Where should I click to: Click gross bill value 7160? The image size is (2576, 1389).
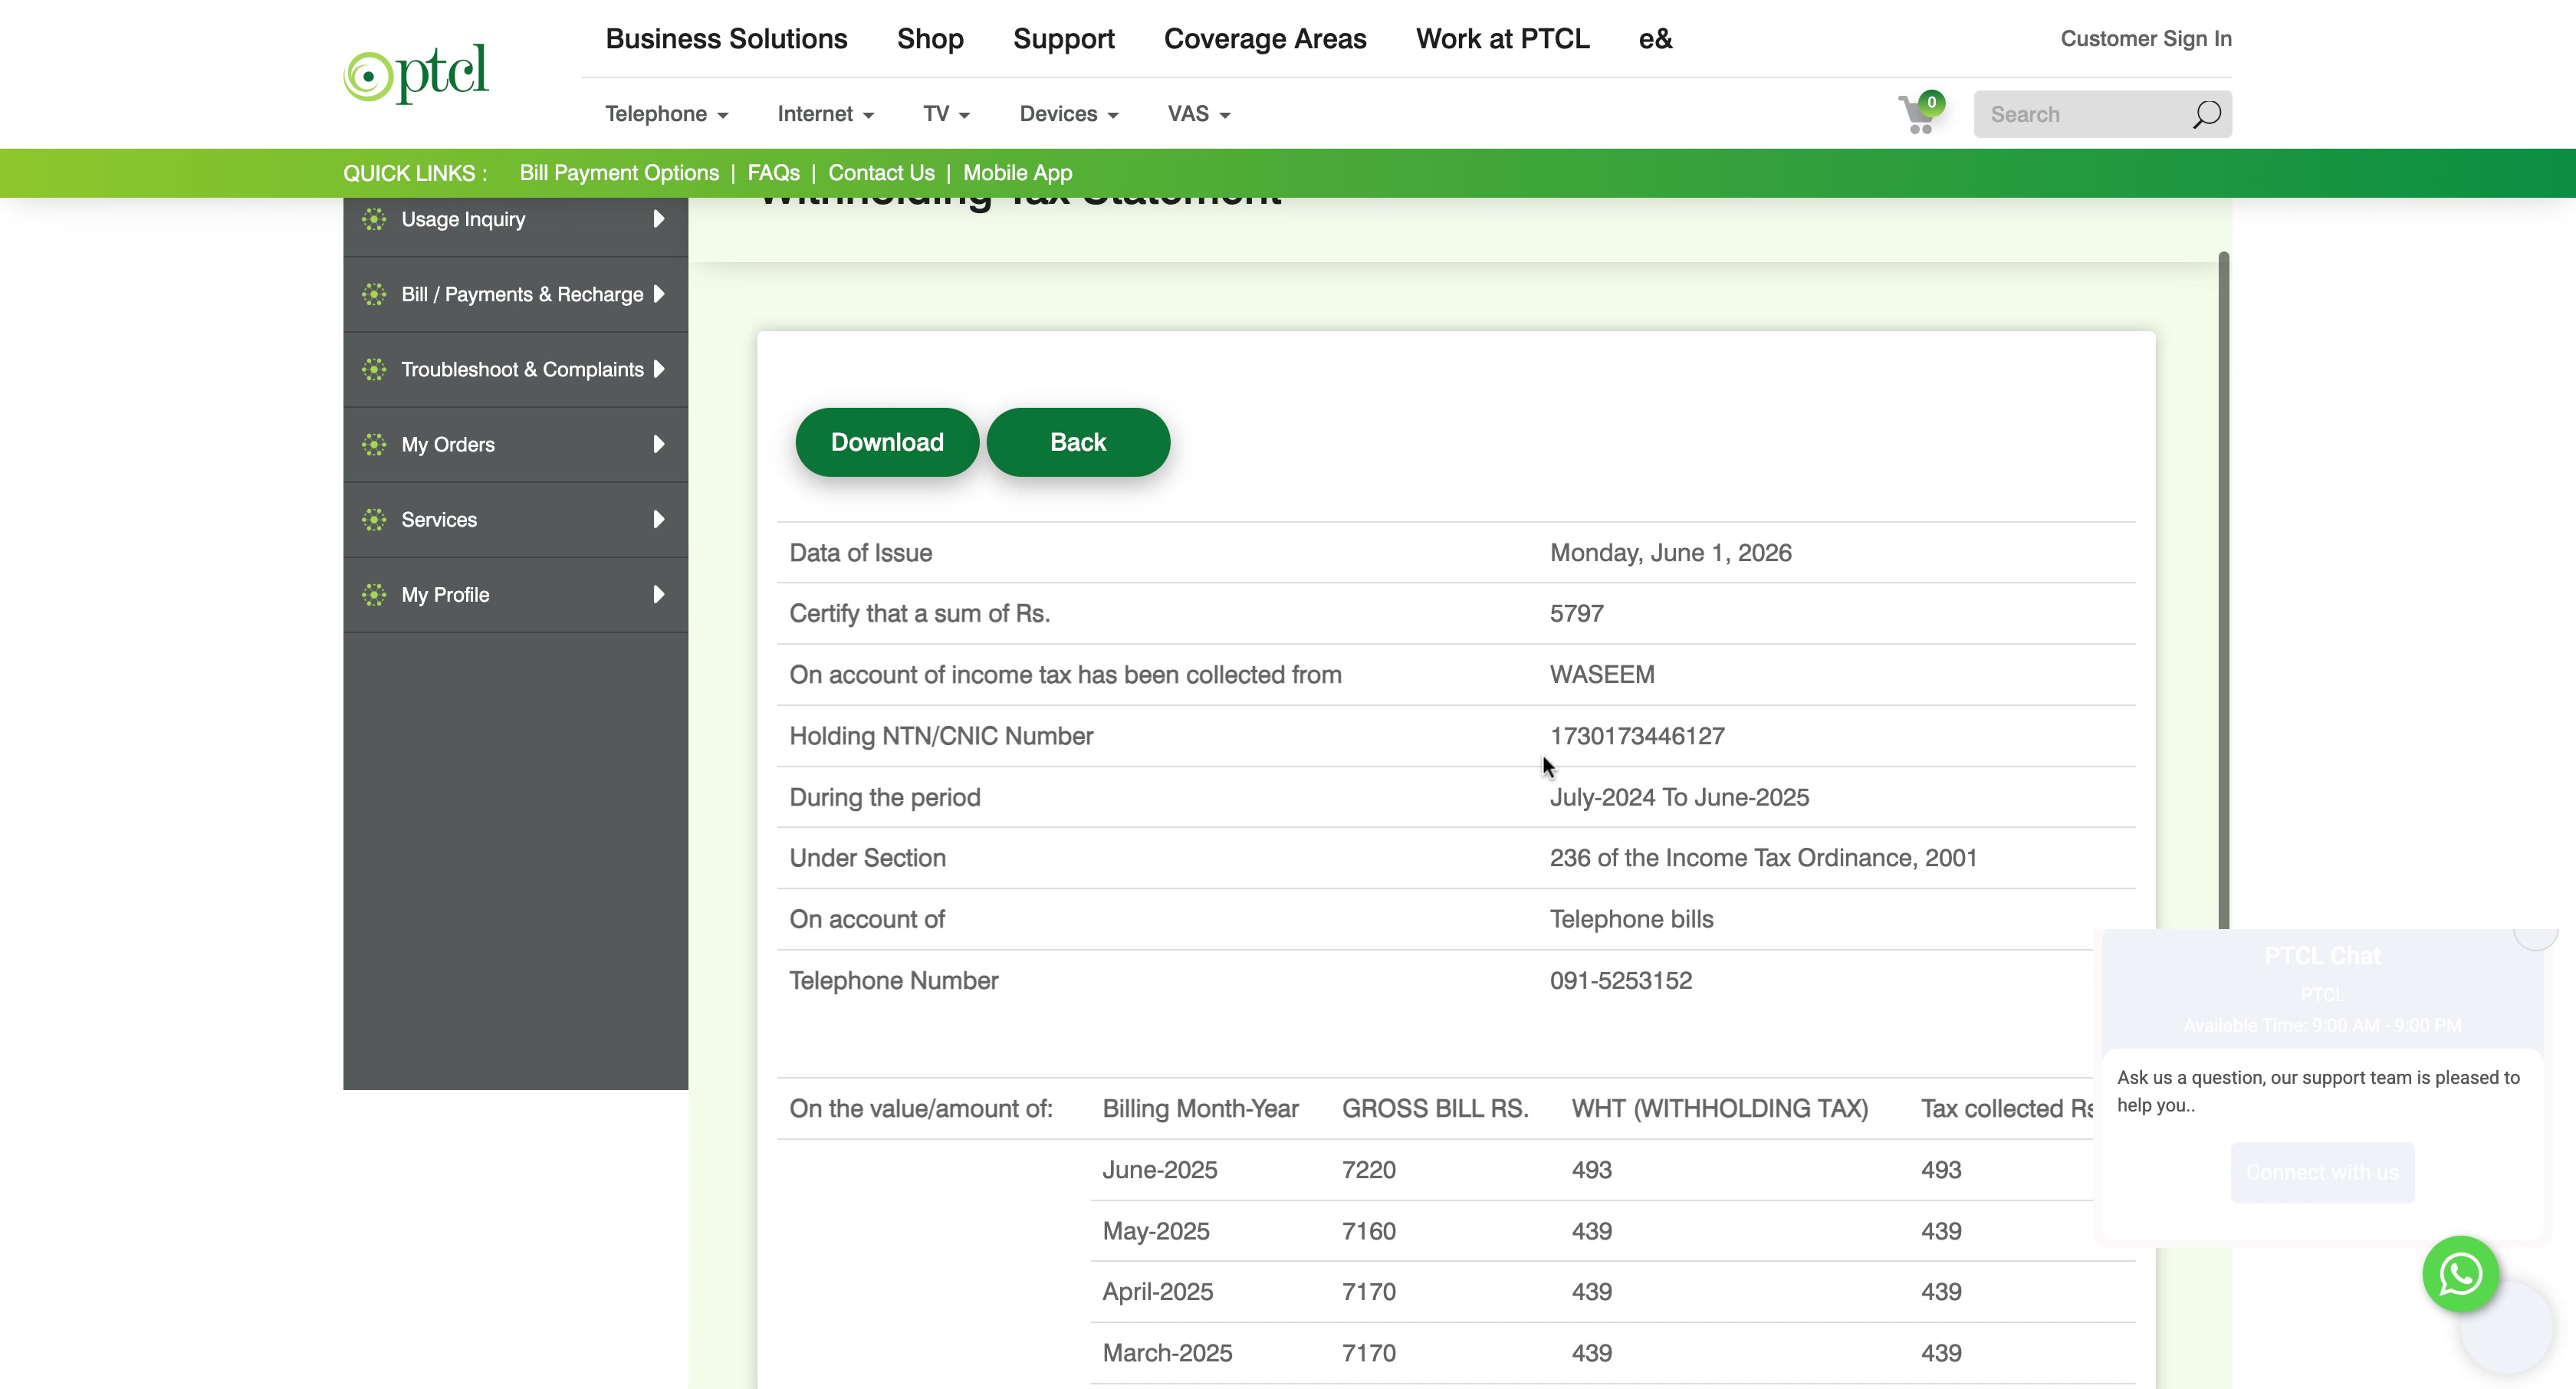[1368, 1231]
